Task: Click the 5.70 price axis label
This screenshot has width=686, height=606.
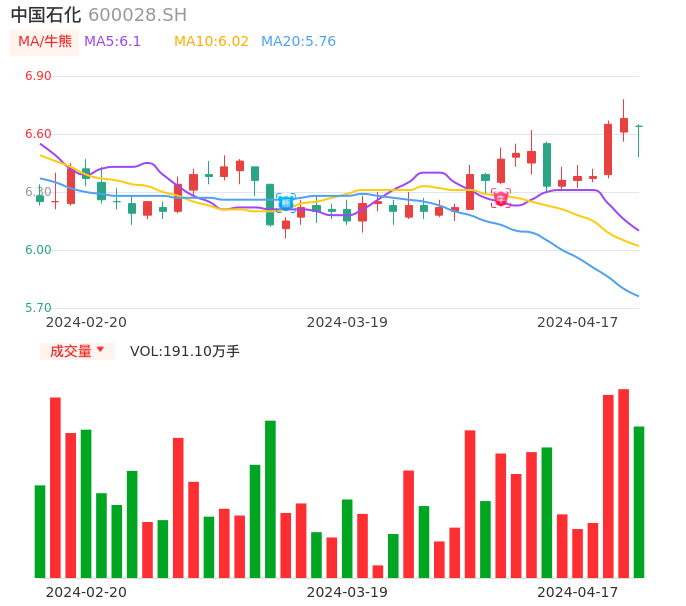Action: point(38,308)
